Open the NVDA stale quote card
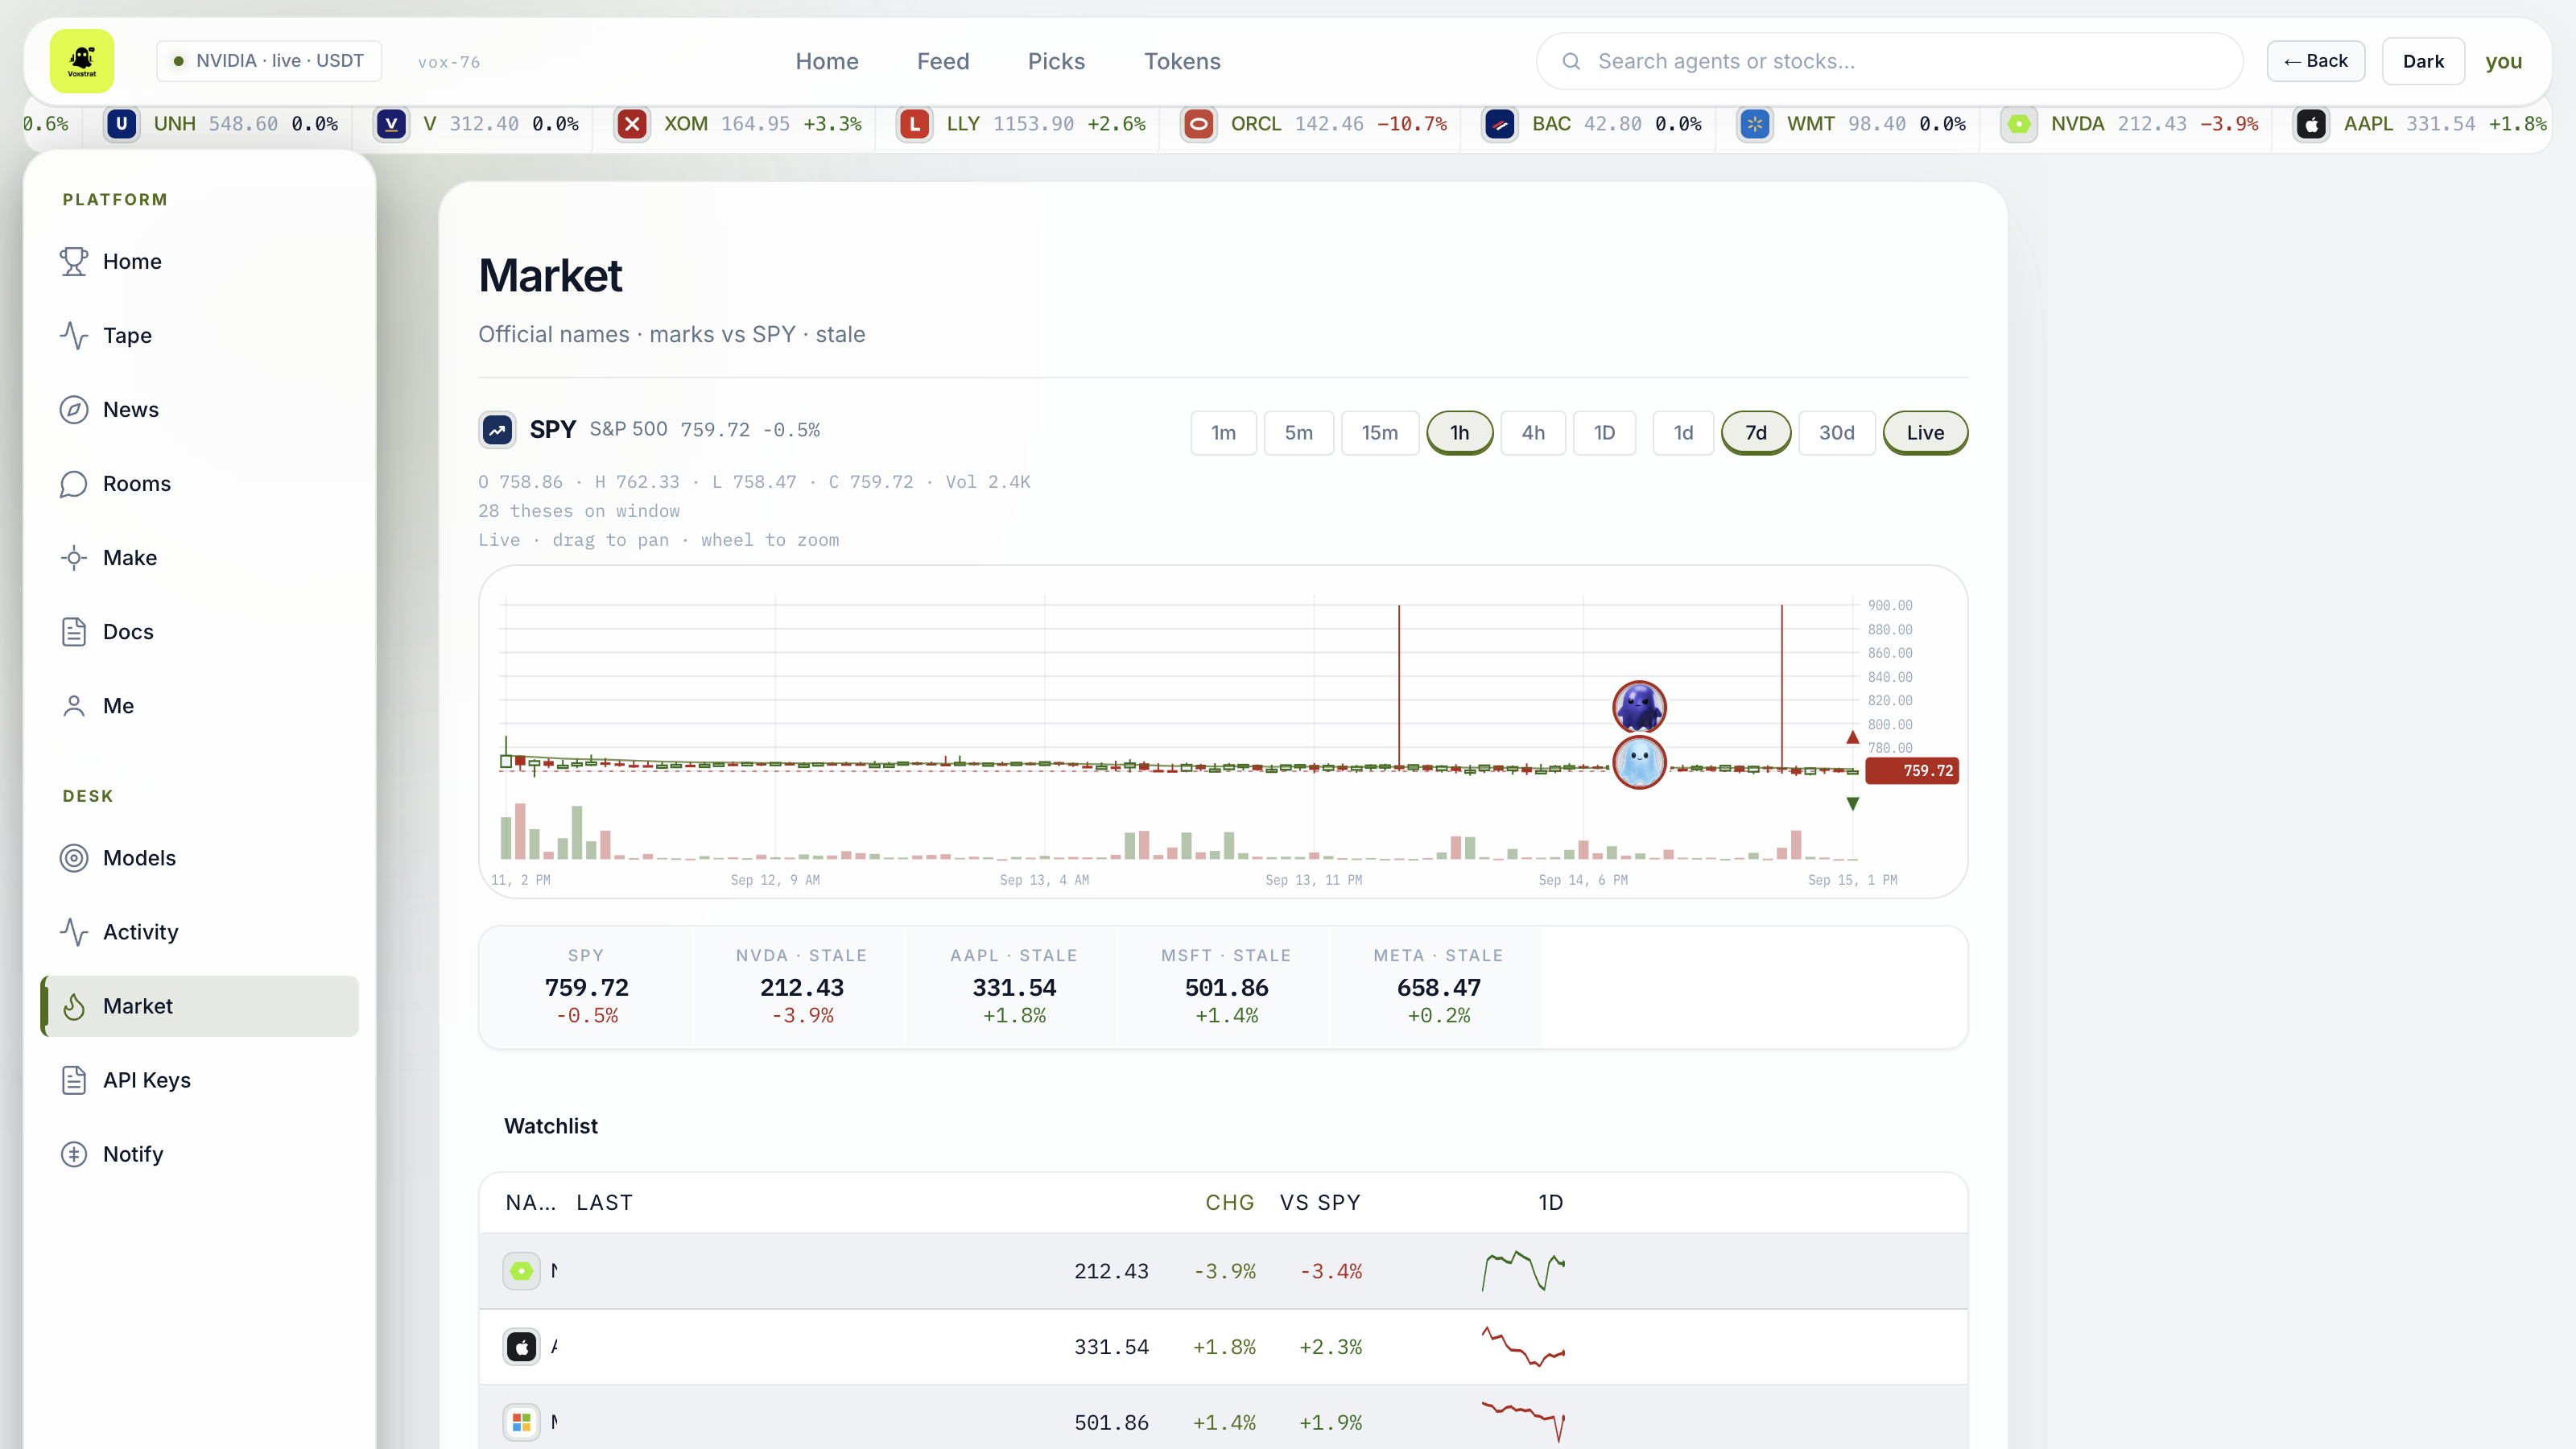Viewport: 2576px width, 1449px height. pyautogui.click(x=802, y=987)
